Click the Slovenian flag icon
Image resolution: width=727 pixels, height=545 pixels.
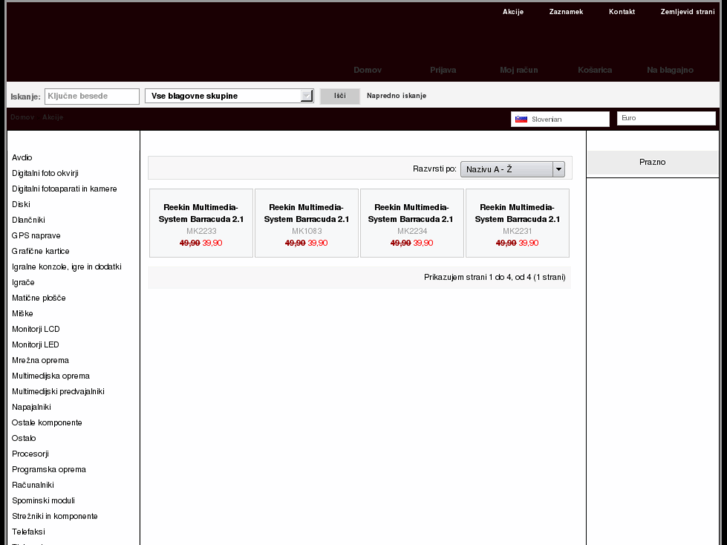tap(521, 119)
